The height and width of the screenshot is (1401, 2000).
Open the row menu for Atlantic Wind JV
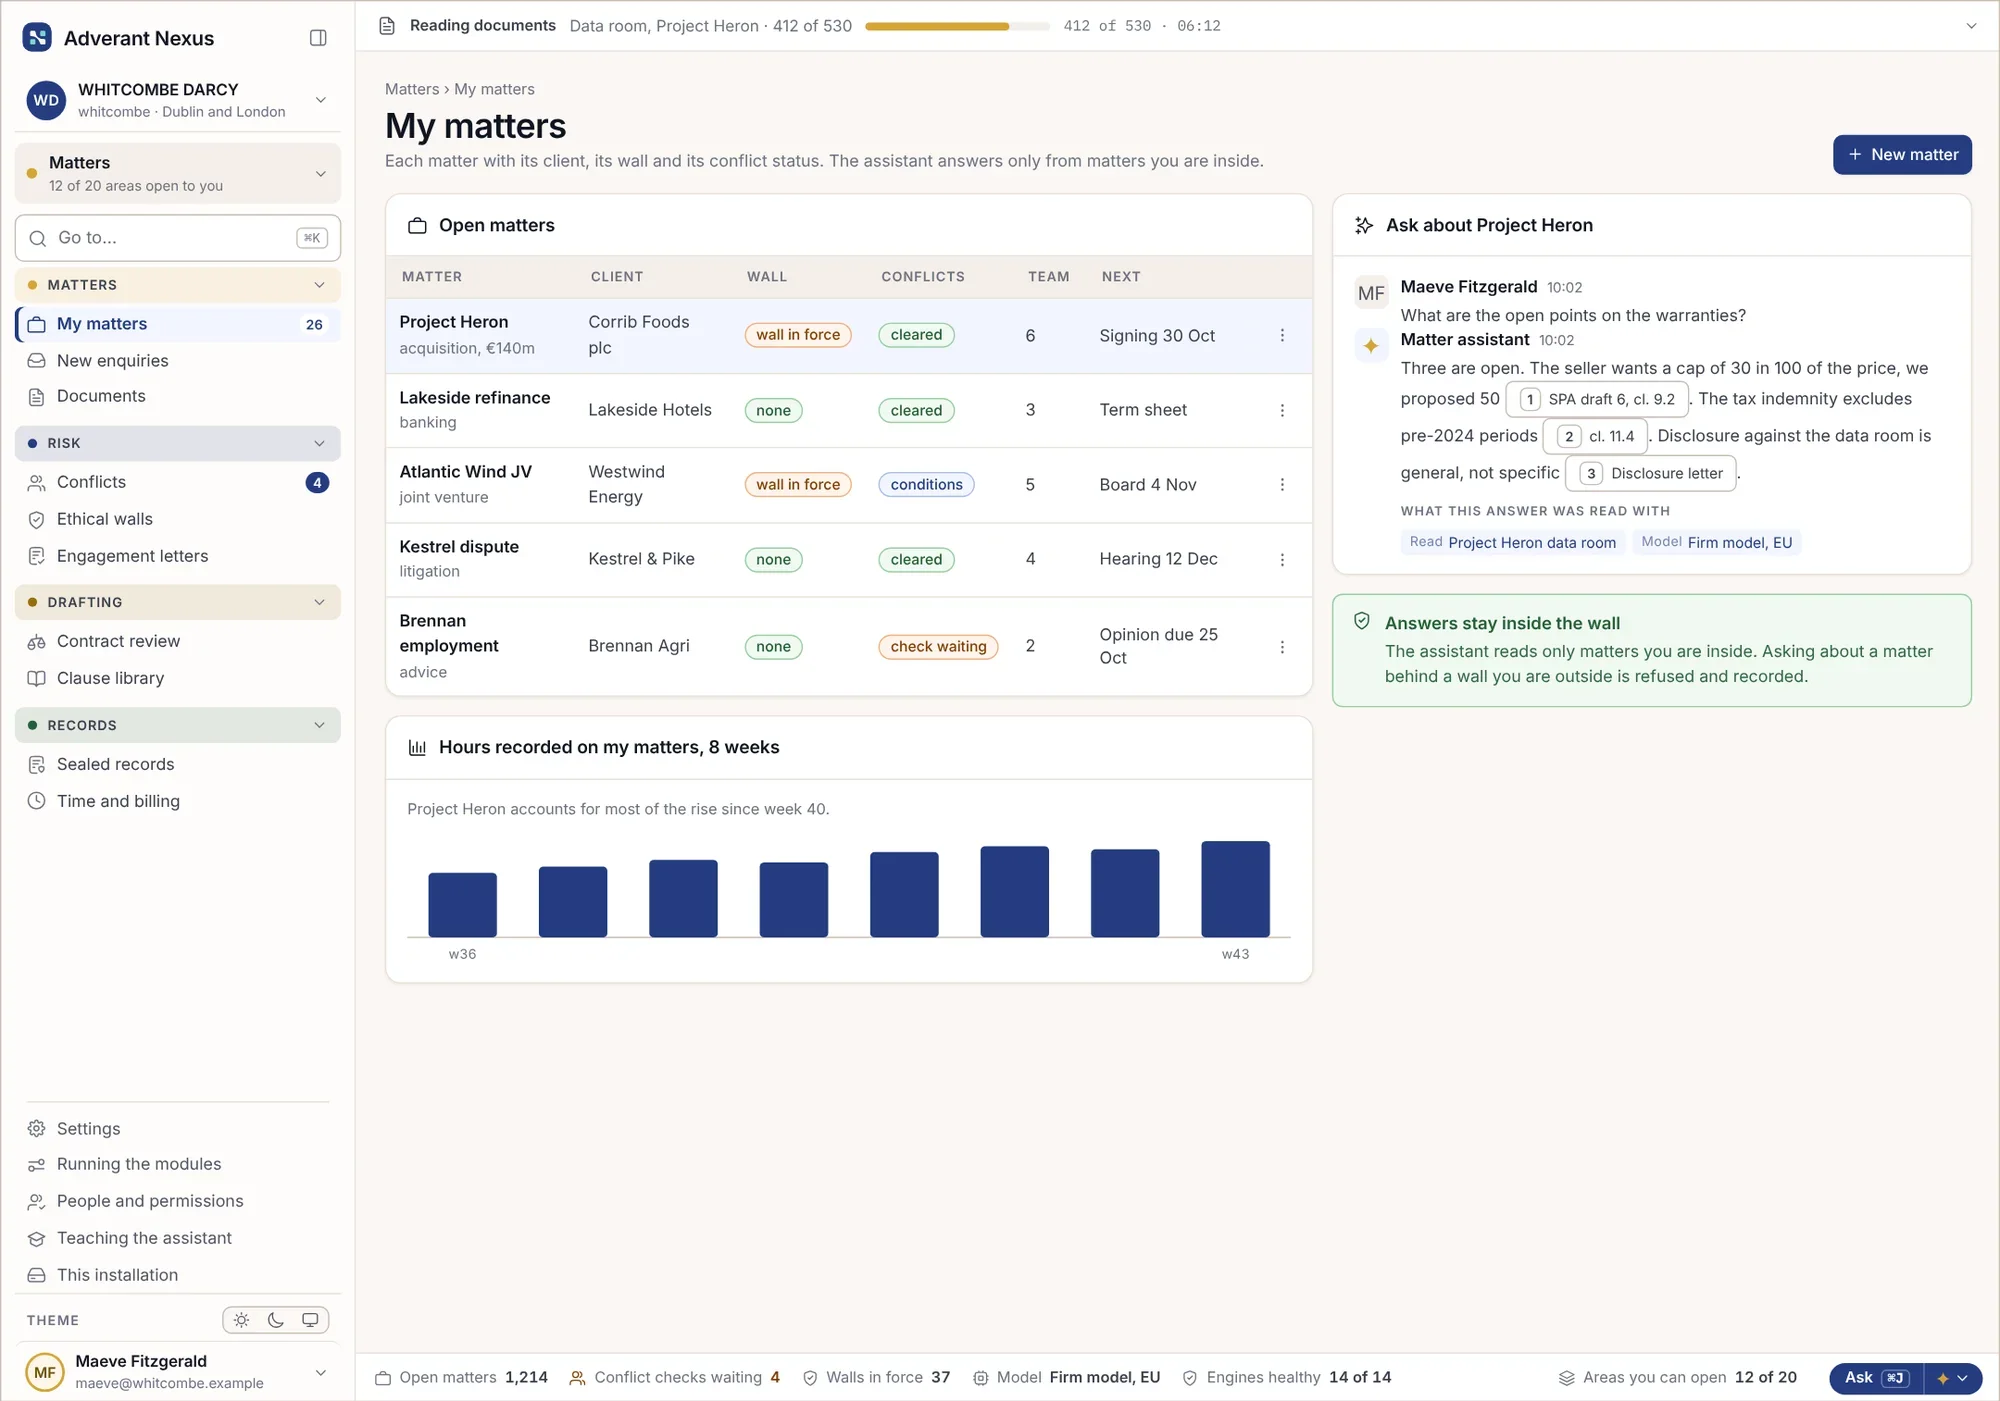[1282, 484]
